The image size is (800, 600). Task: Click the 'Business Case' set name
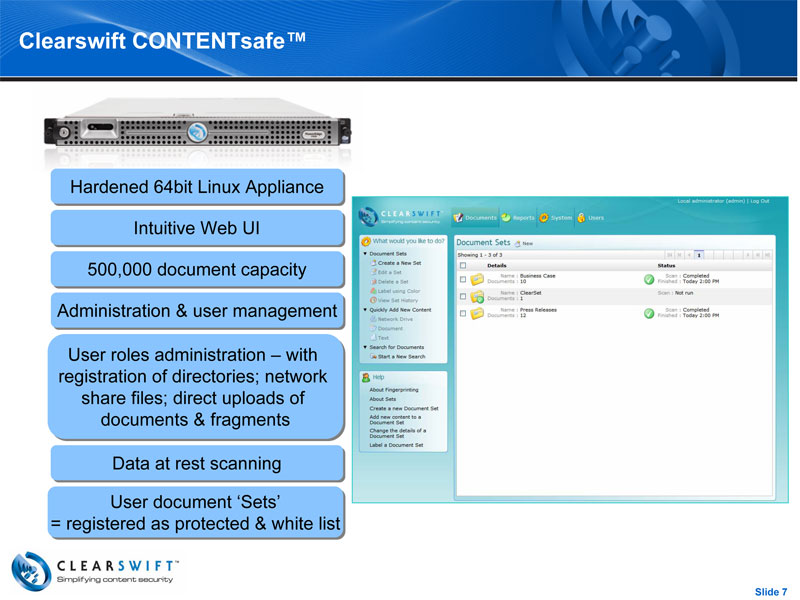[x=537, y=276]
